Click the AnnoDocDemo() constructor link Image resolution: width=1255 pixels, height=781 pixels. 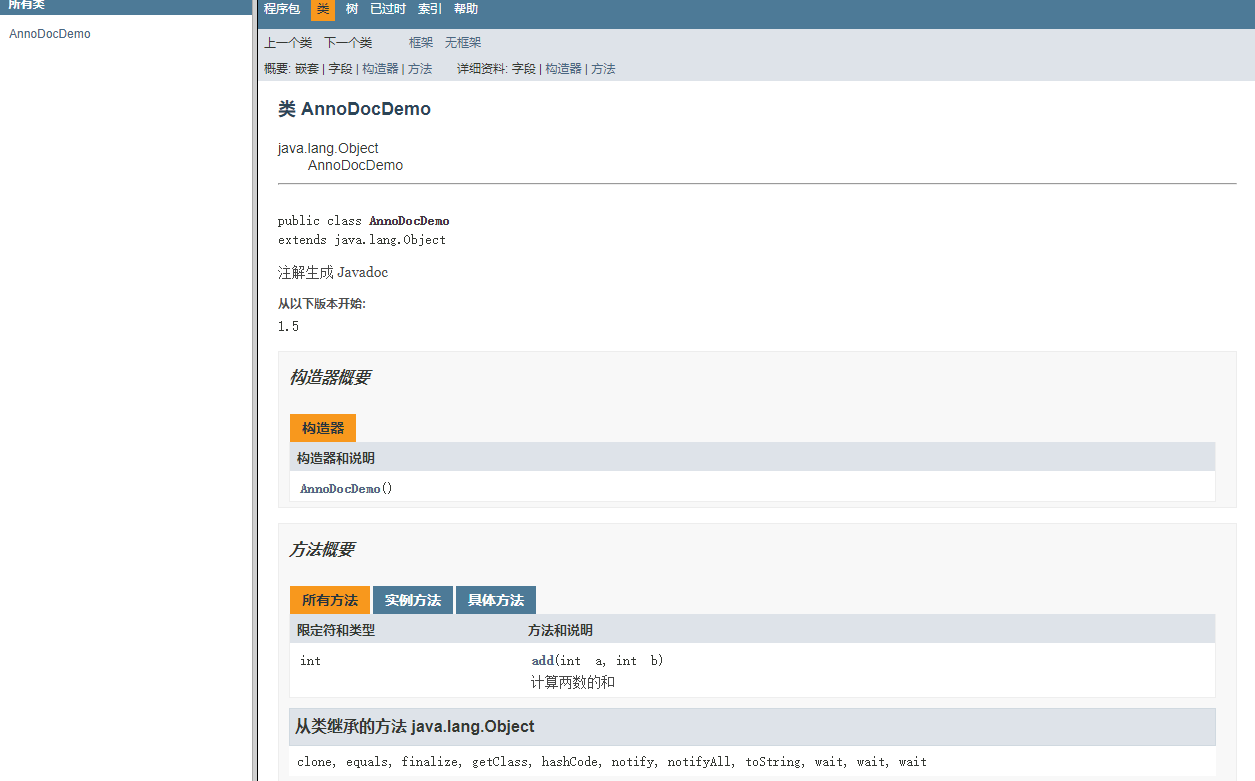[x=340, y=489]
